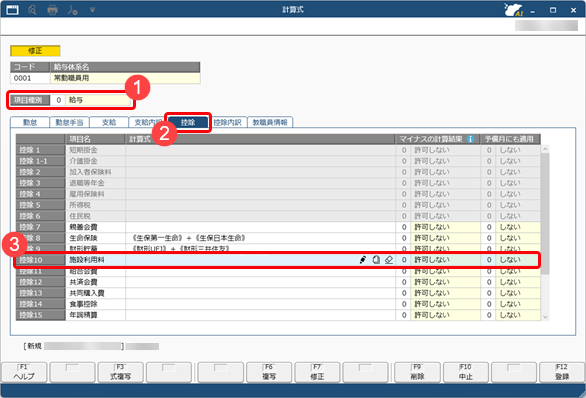
Task: Select the 控除15 row header
Action: [x=40, y=315]
